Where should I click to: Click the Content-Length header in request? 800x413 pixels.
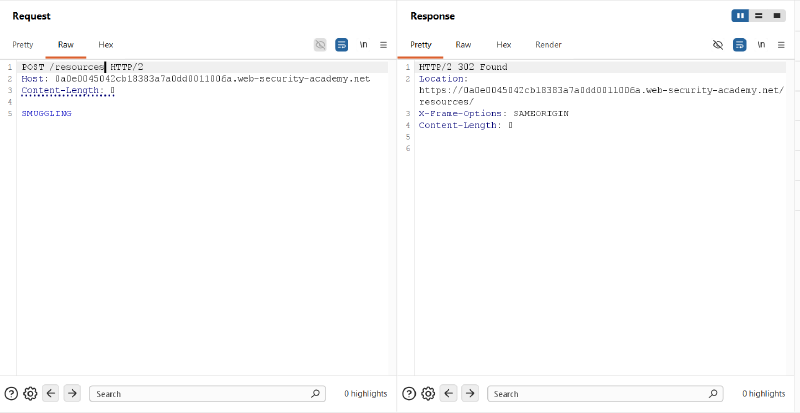[x=68, y=90]
